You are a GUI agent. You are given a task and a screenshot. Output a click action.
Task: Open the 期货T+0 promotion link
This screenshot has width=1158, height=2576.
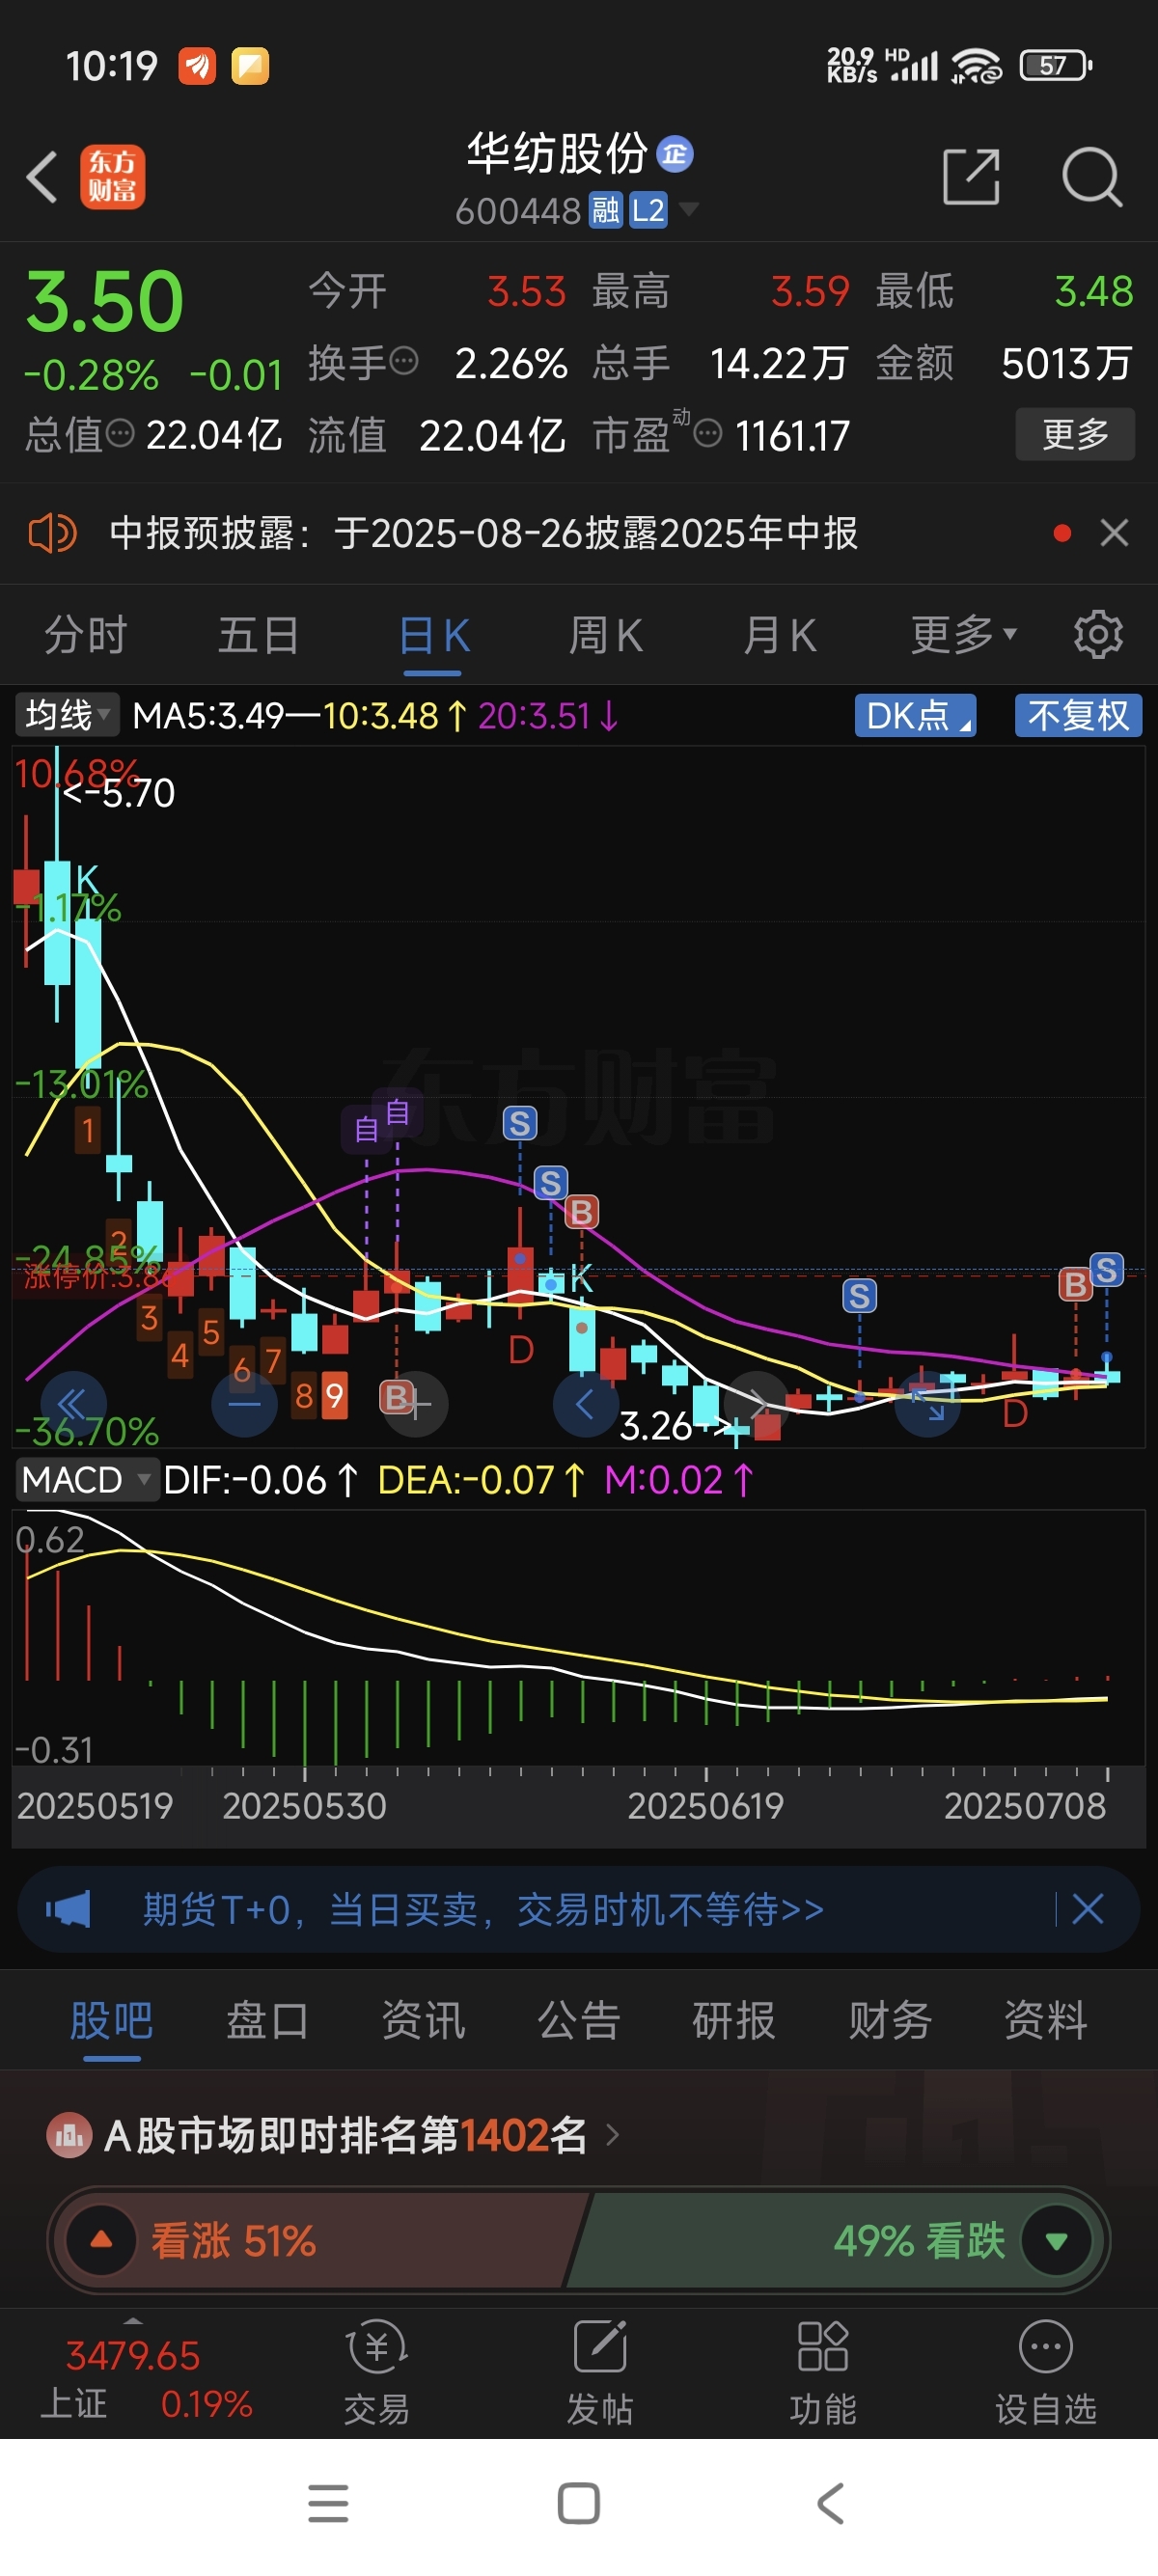(x=484, y=1909)
